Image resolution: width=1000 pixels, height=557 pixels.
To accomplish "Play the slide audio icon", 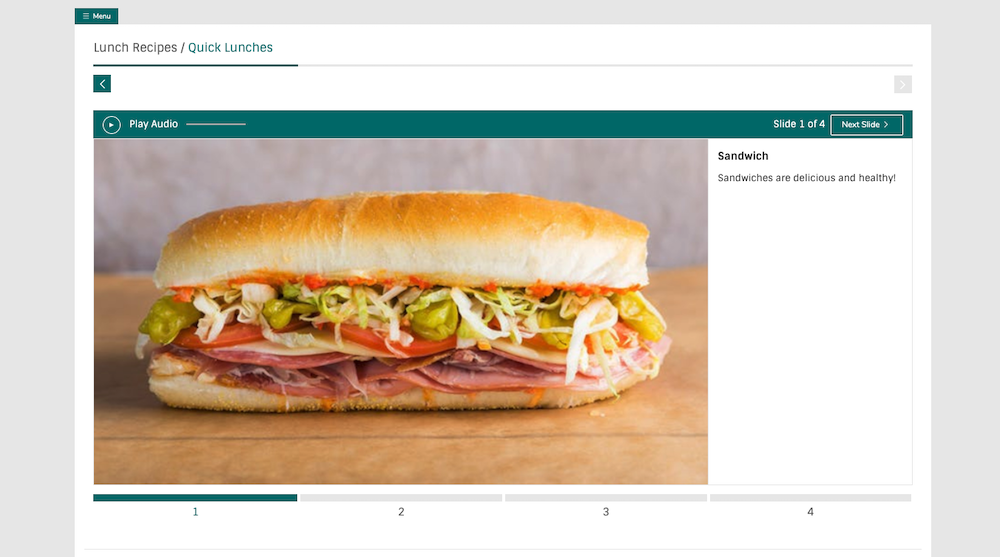I will (112, 124).
